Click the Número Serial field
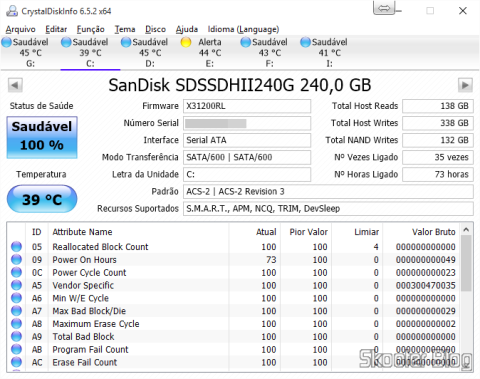This screenshot has width=480, height=379. point(247,123)
